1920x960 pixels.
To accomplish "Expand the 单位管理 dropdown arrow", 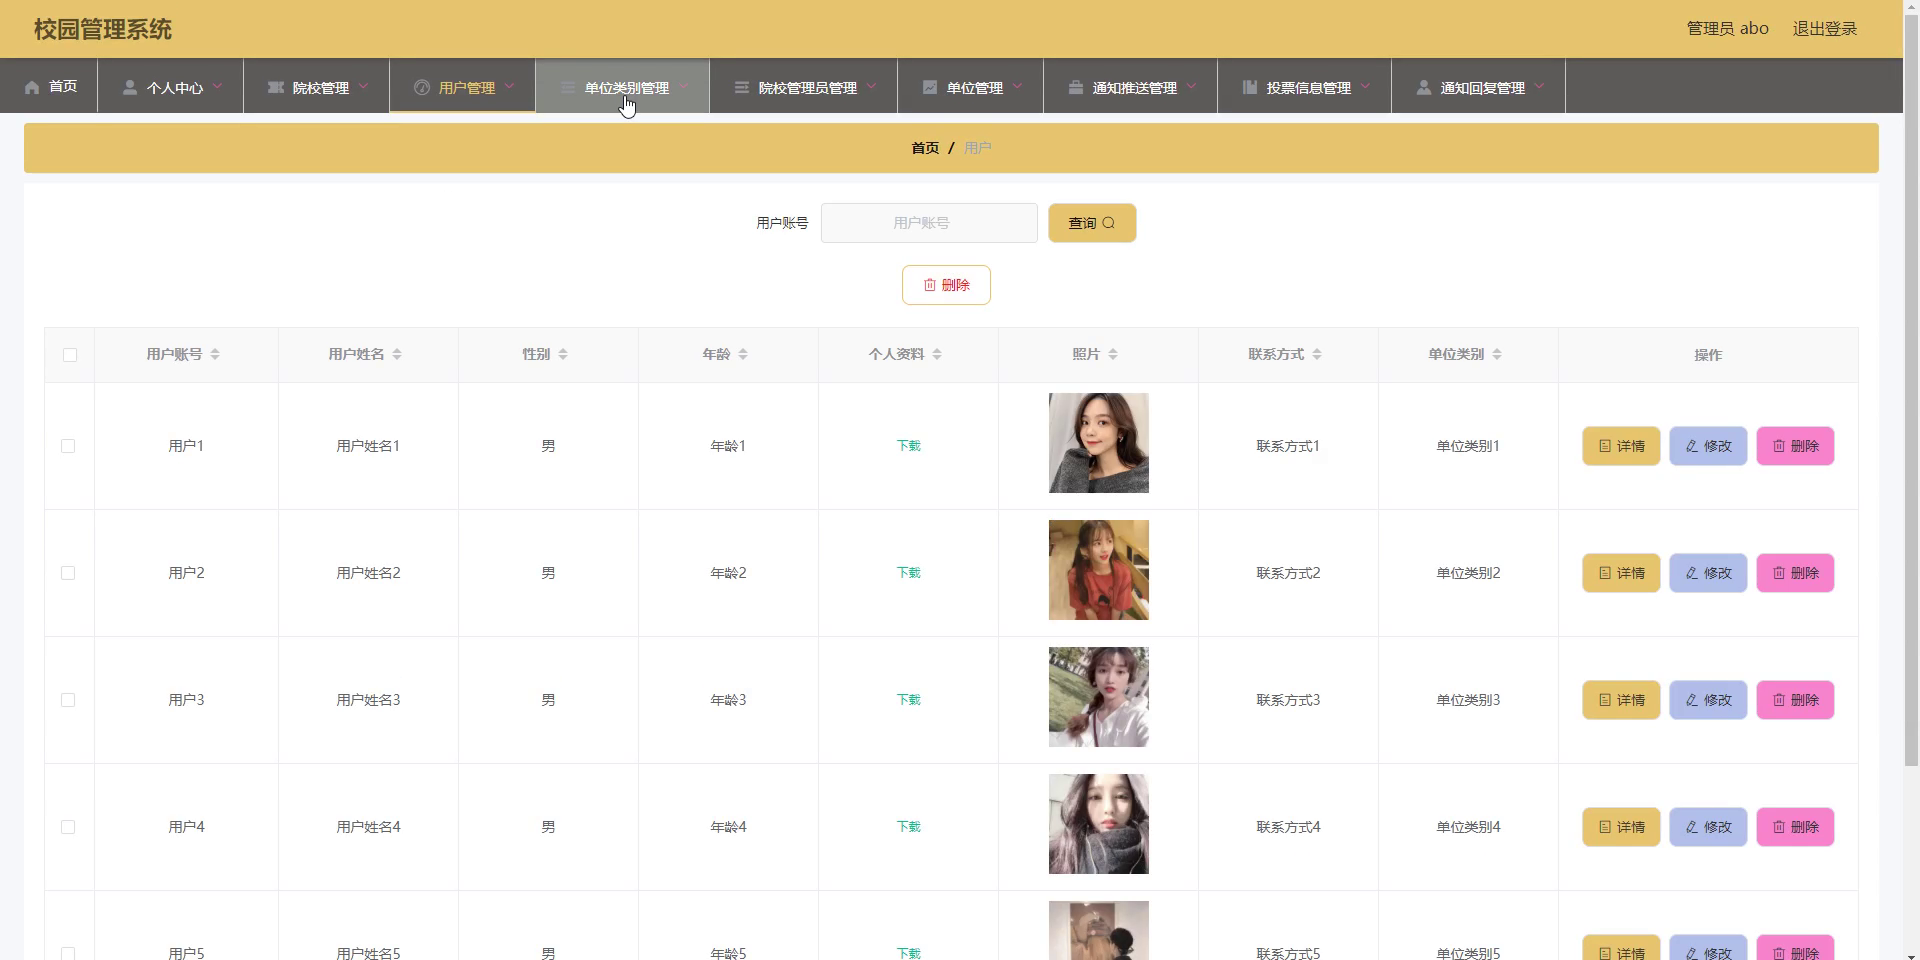I will click(1017, 86).
